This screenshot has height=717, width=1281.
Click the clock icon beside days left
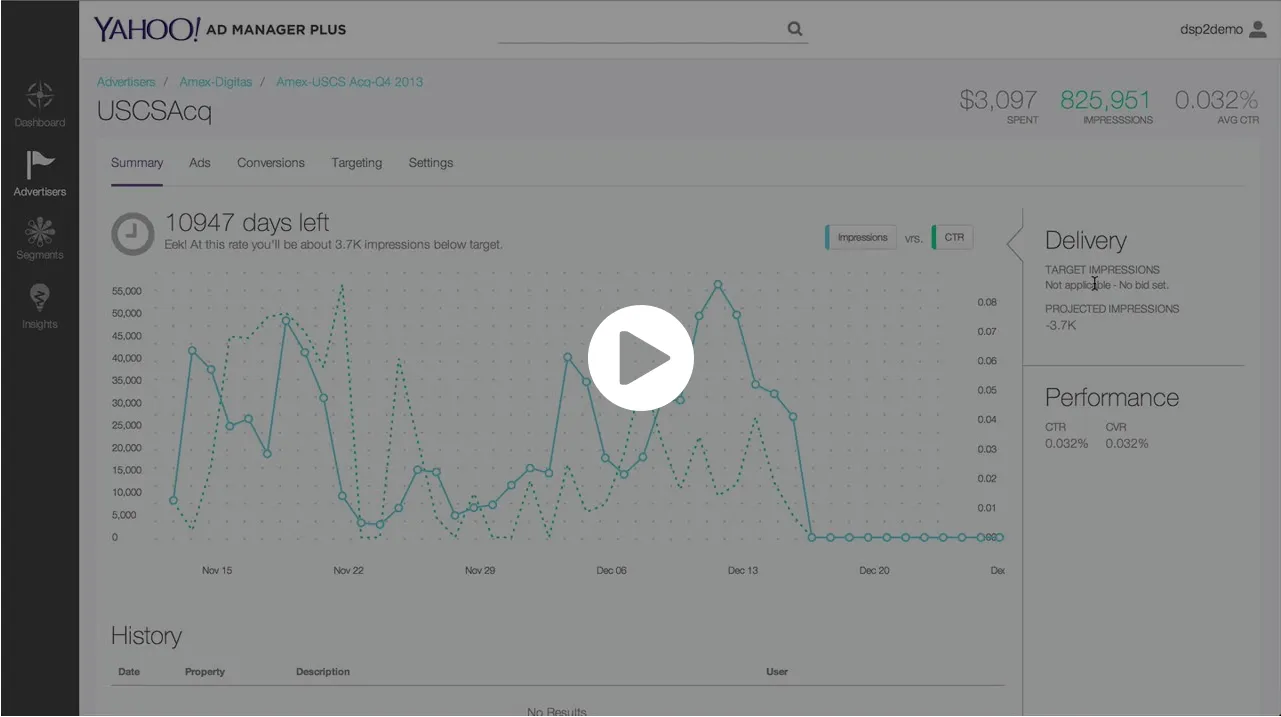[132, 234]
